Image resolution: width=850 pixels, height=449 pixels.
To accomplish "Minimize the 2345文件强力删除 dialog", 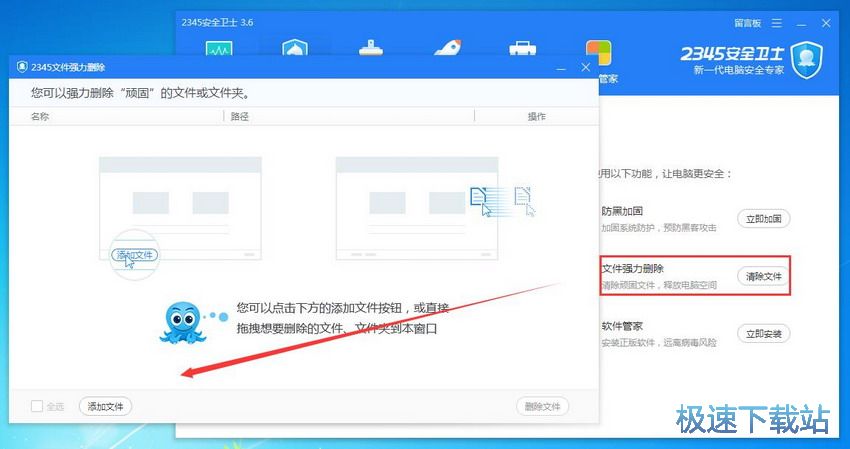I will click(x=561, y=68).
